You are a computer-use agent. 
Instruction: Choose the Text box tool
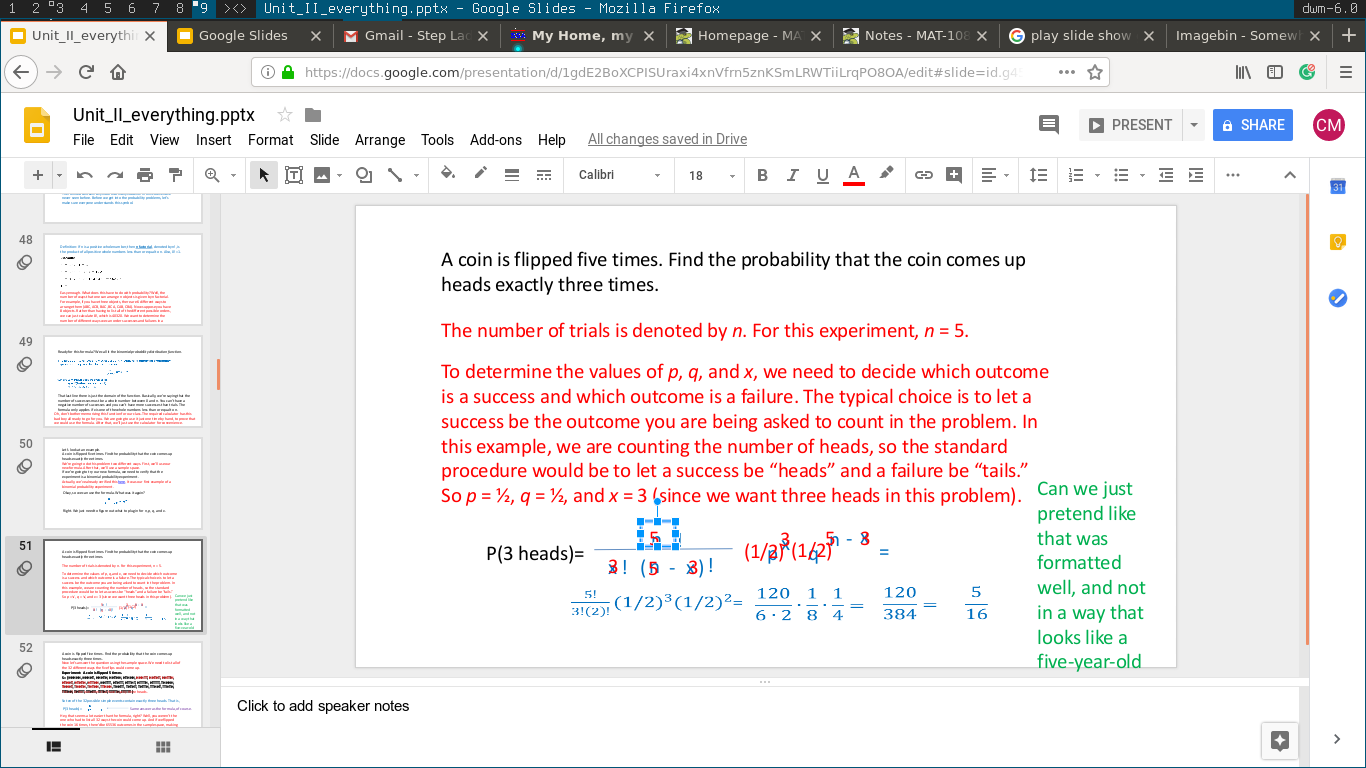[294, 175]
